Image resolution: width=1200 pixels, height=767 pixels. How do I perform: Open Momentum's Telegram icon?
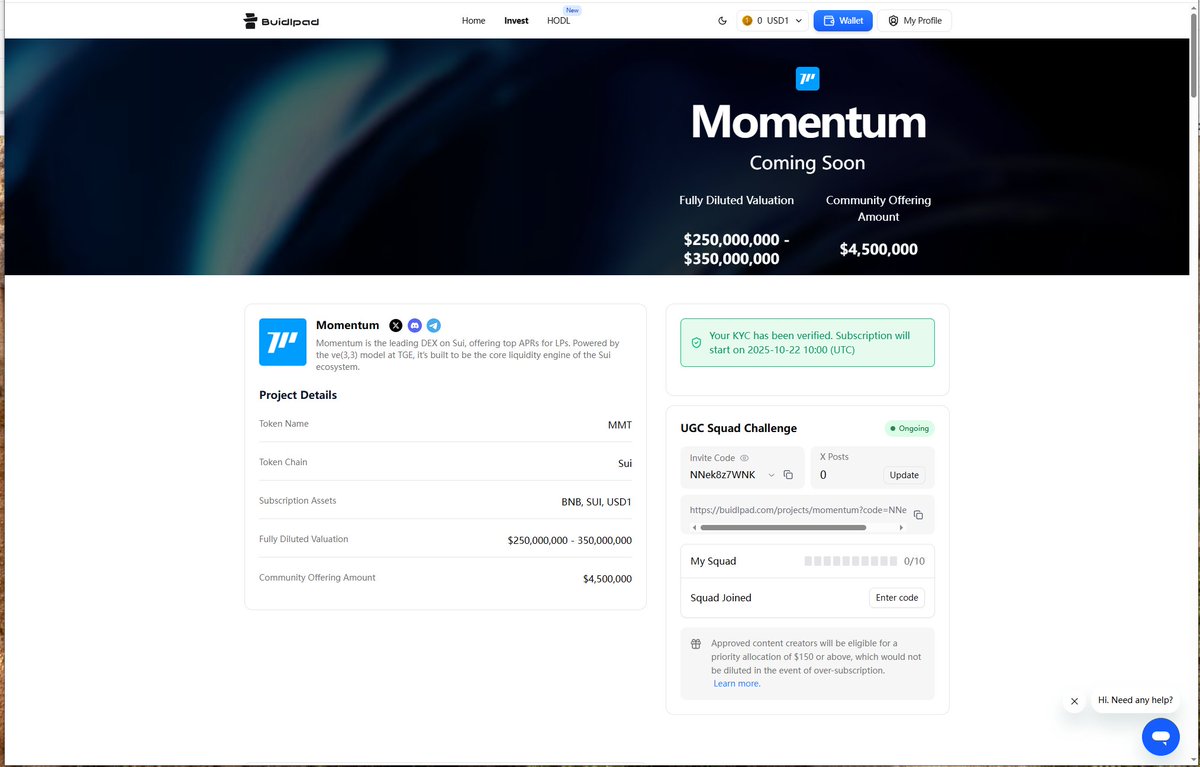coord(433,325)
